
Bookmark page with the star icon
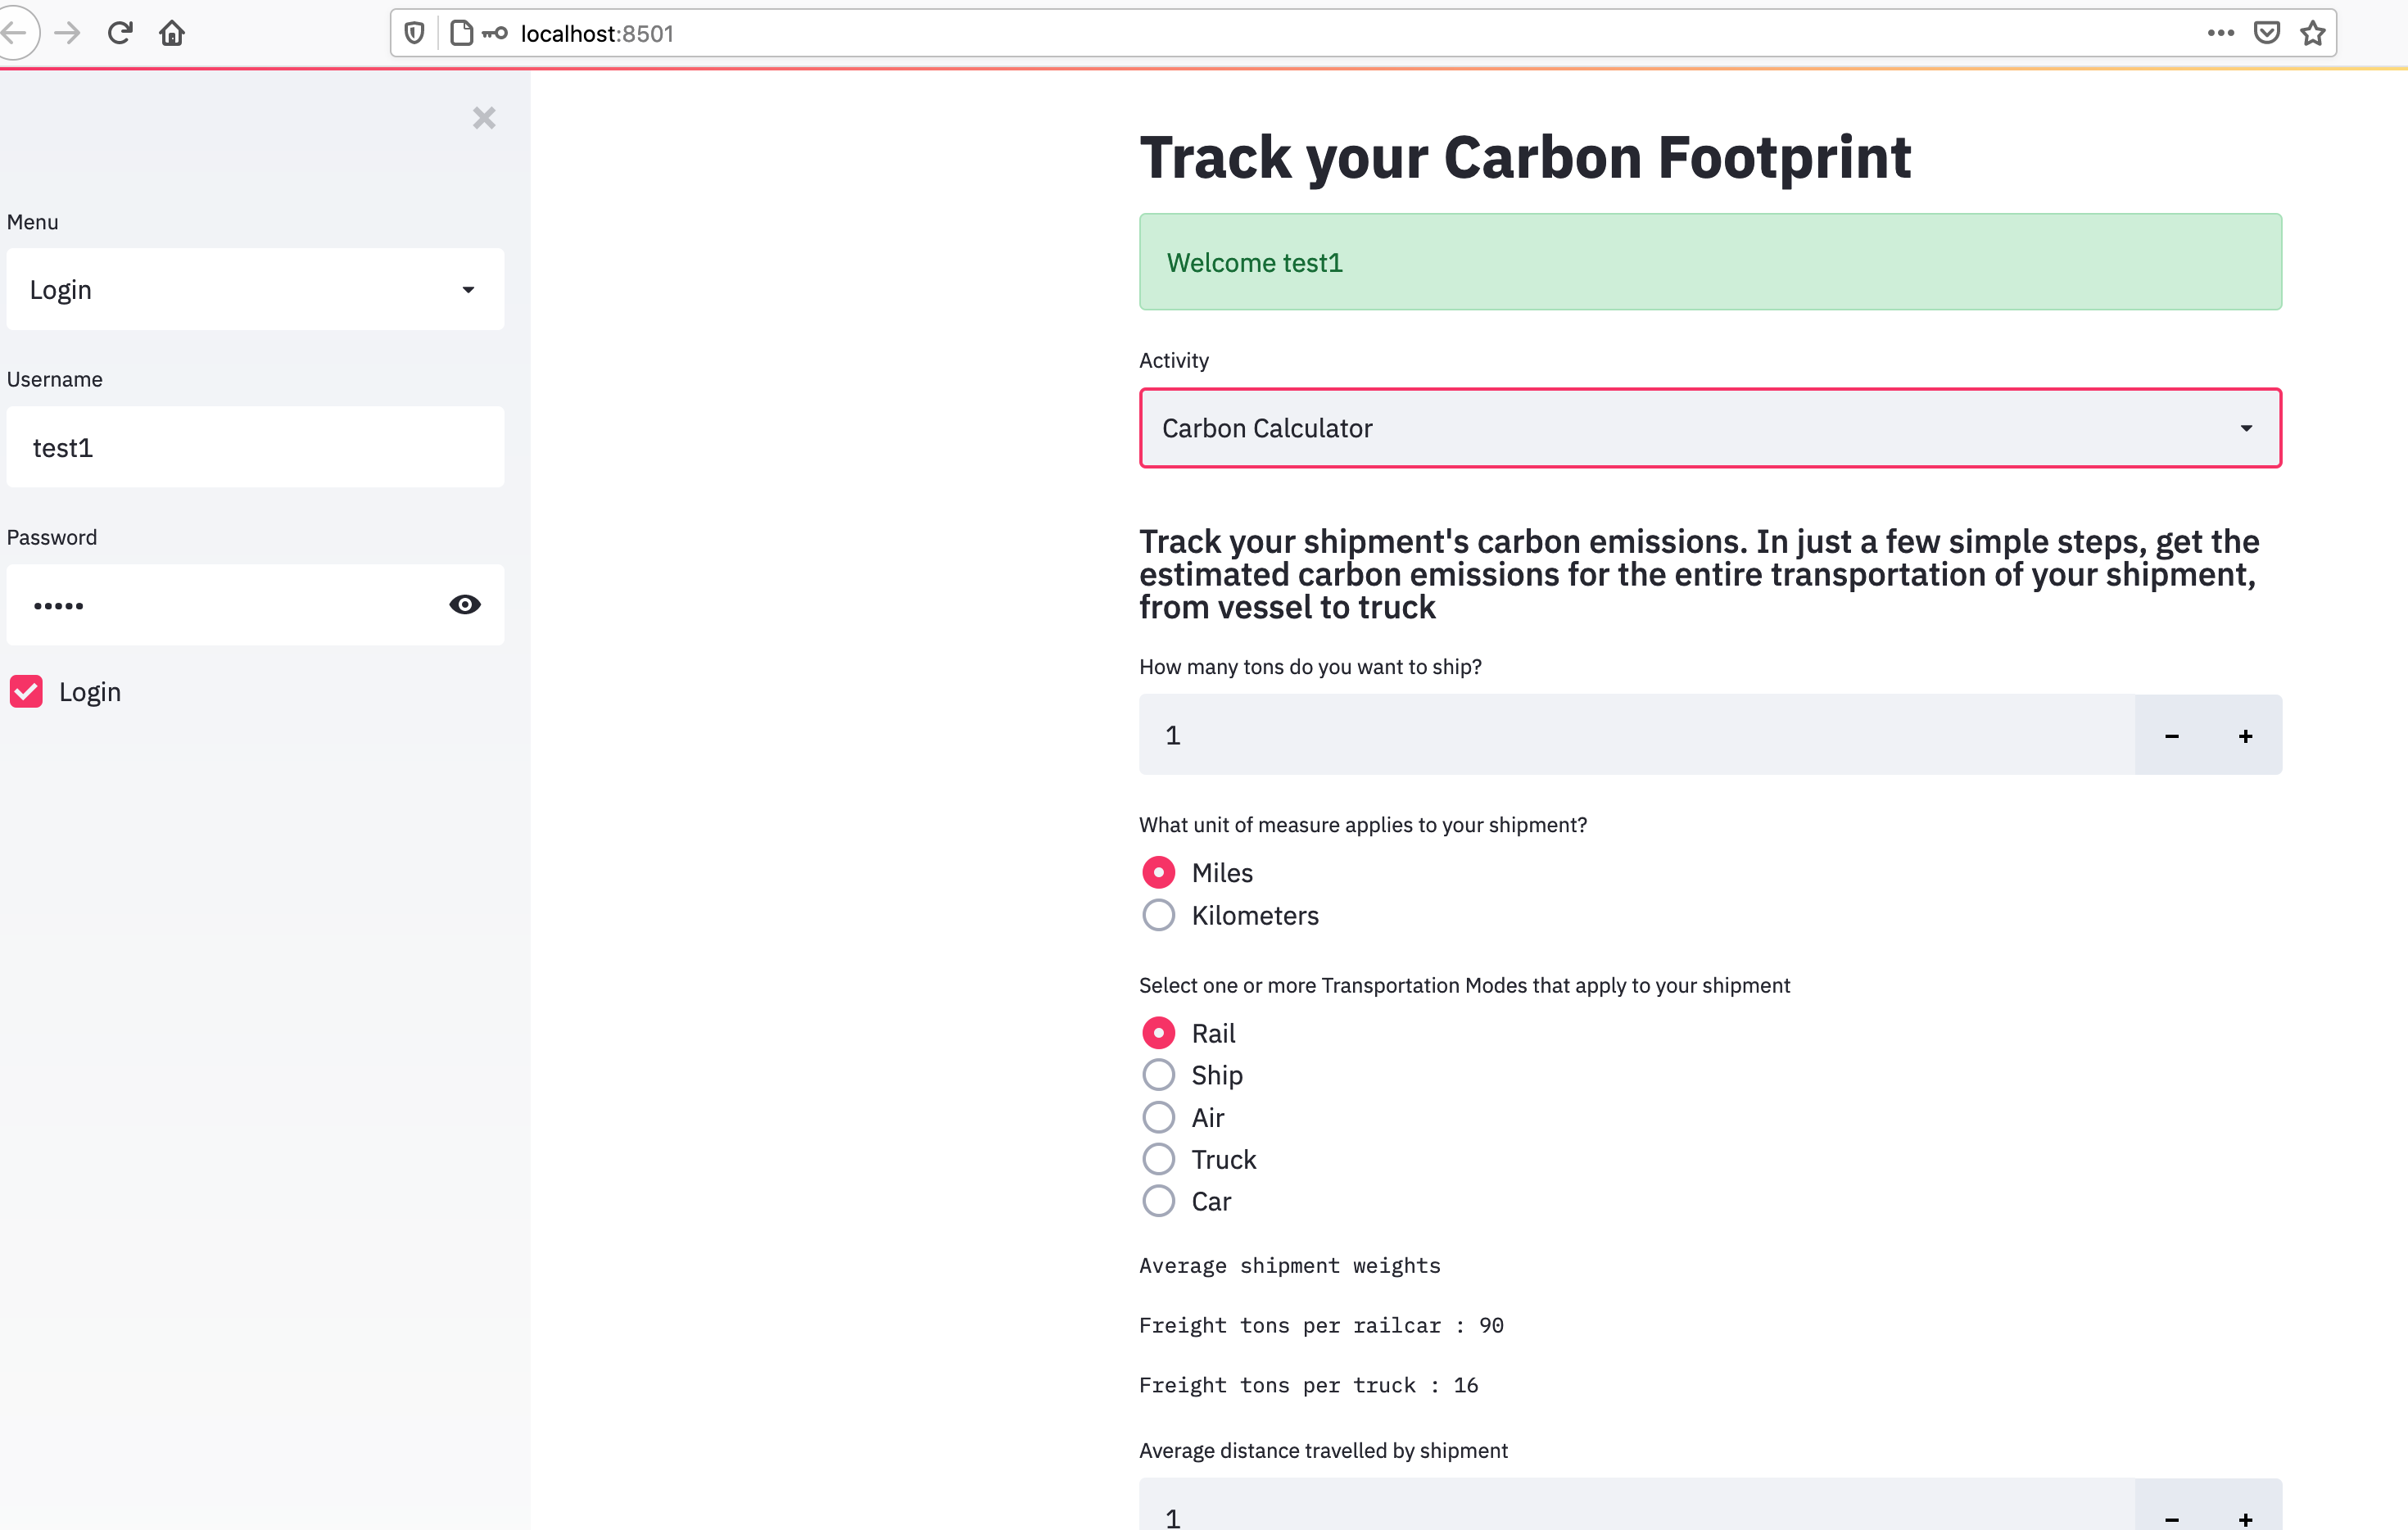2312,33
